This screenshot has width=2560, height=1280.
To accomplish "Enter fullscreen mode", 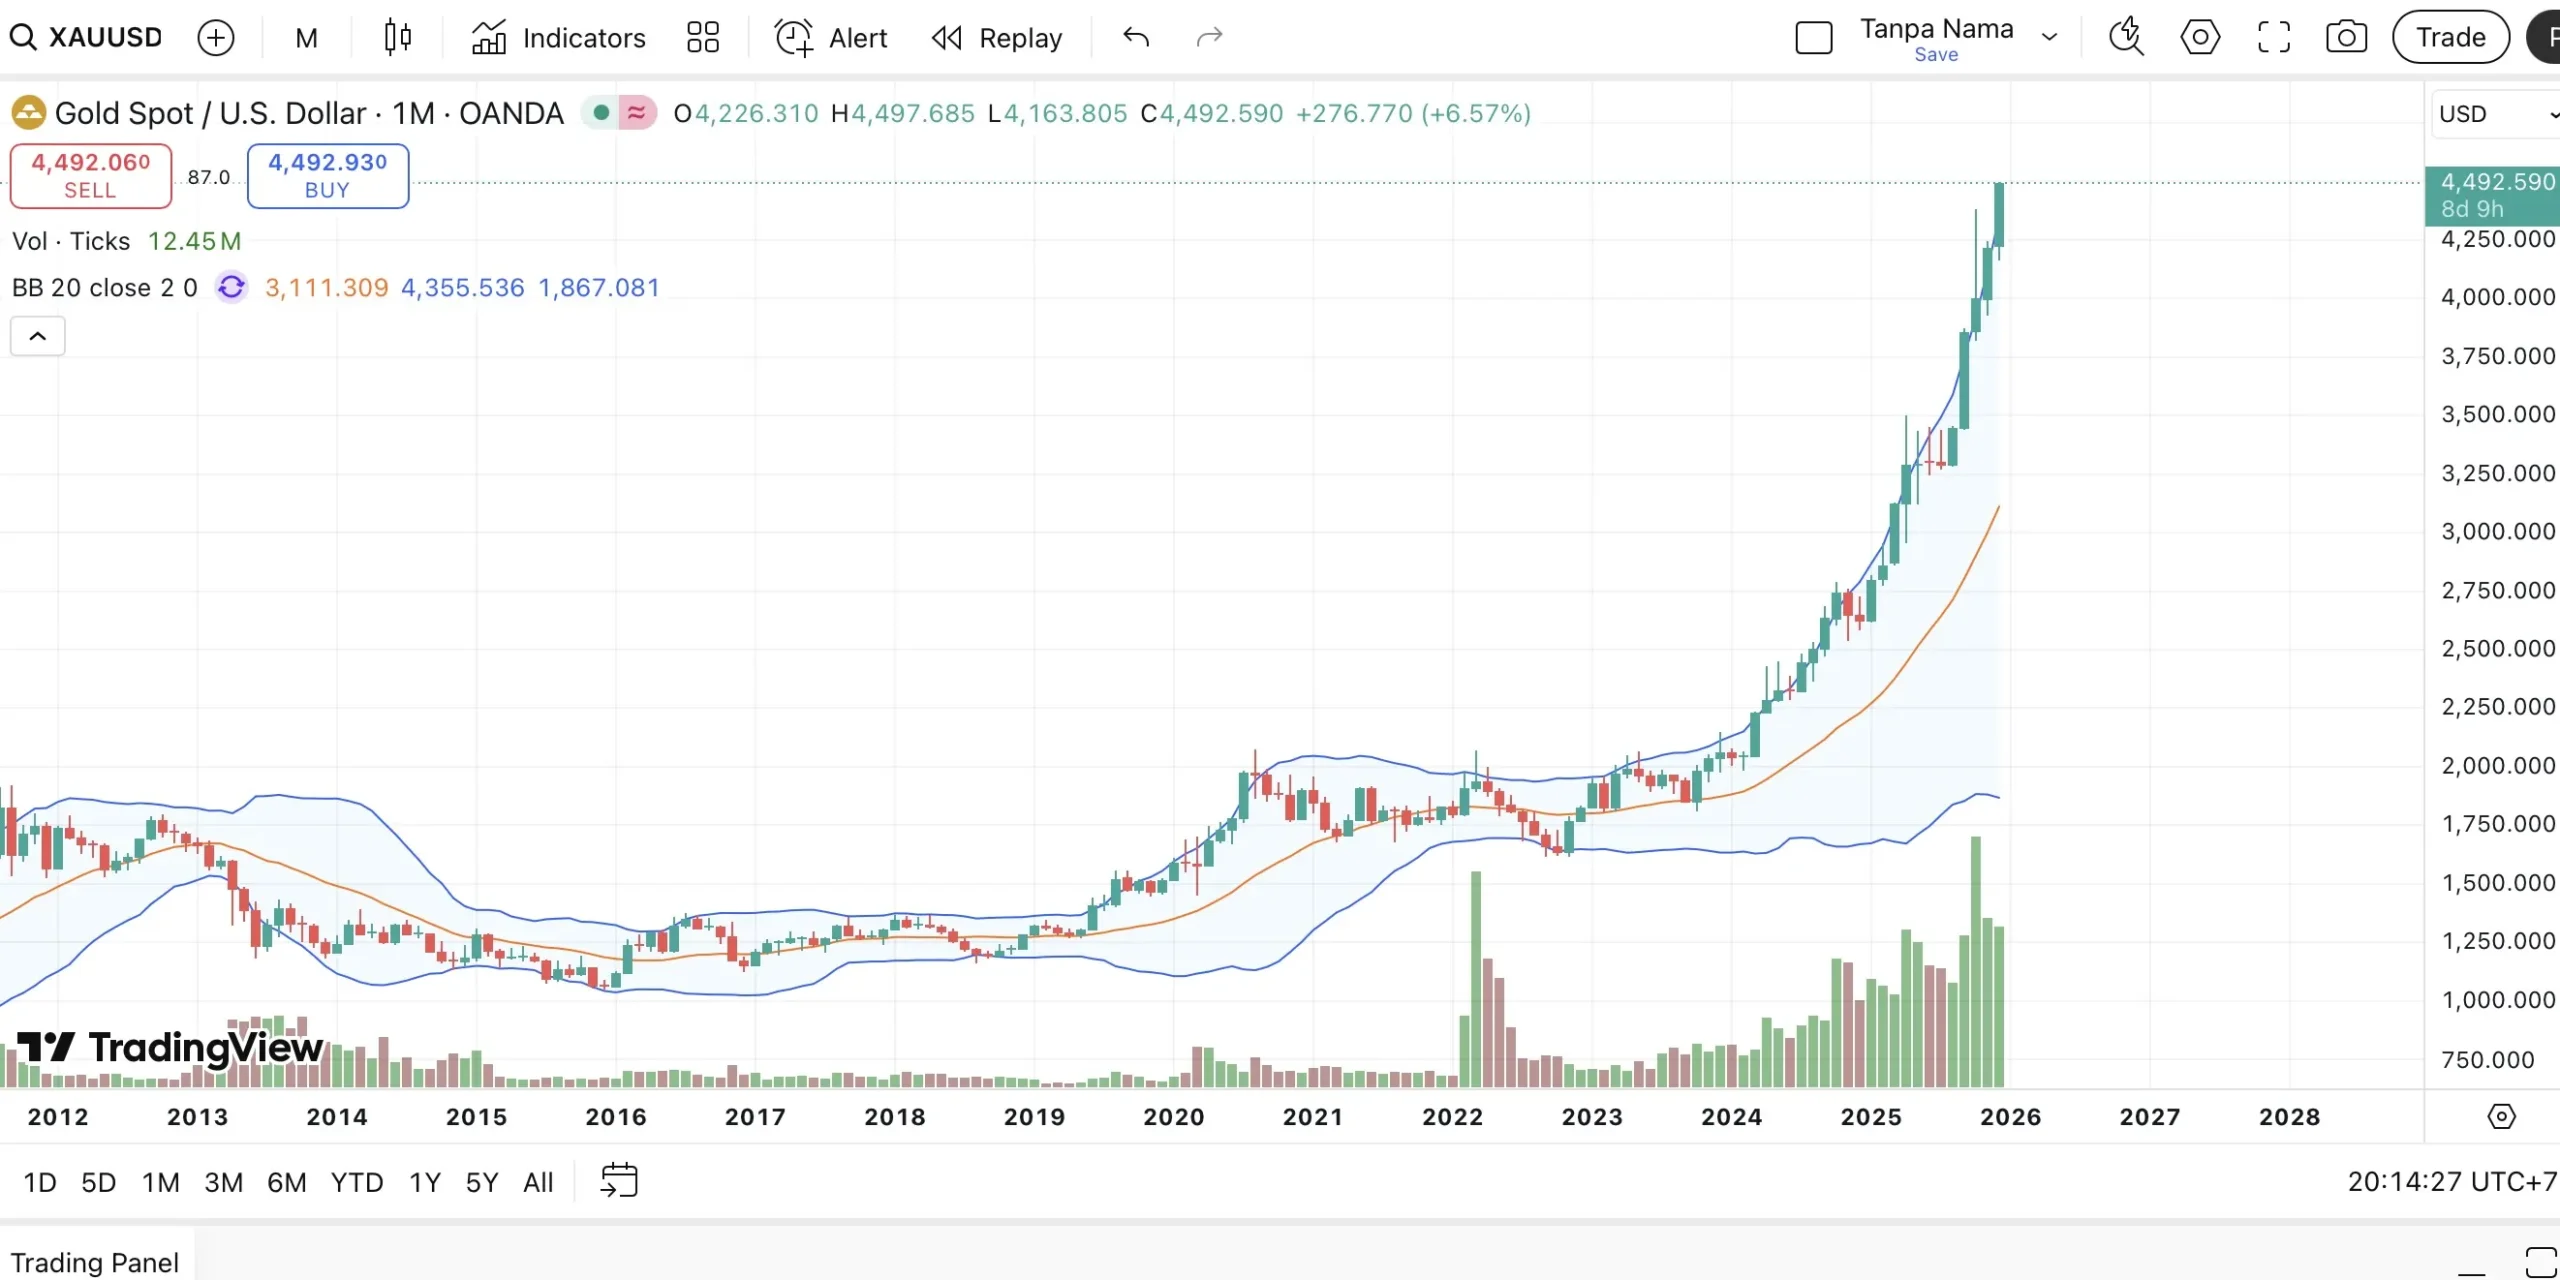I will click(x=2272, y=37).
